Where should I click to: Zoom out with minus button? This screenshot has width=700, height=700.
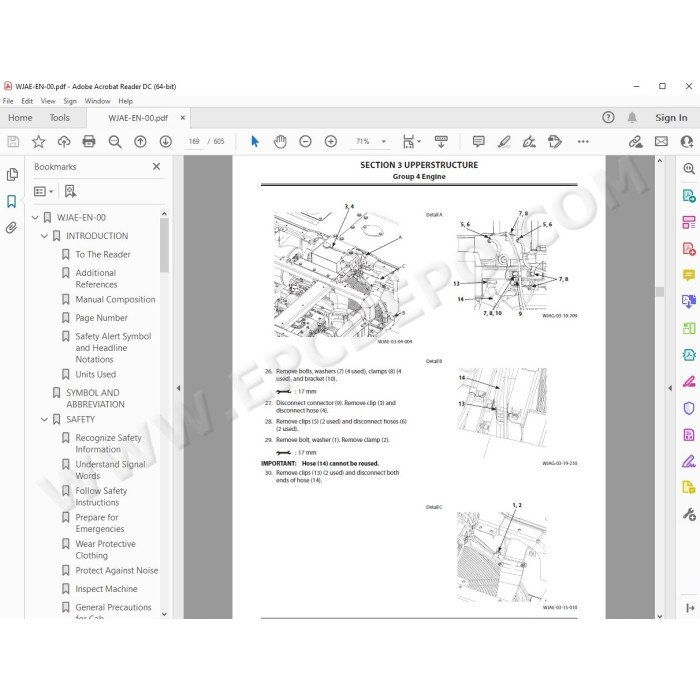[x=305, y=142]
